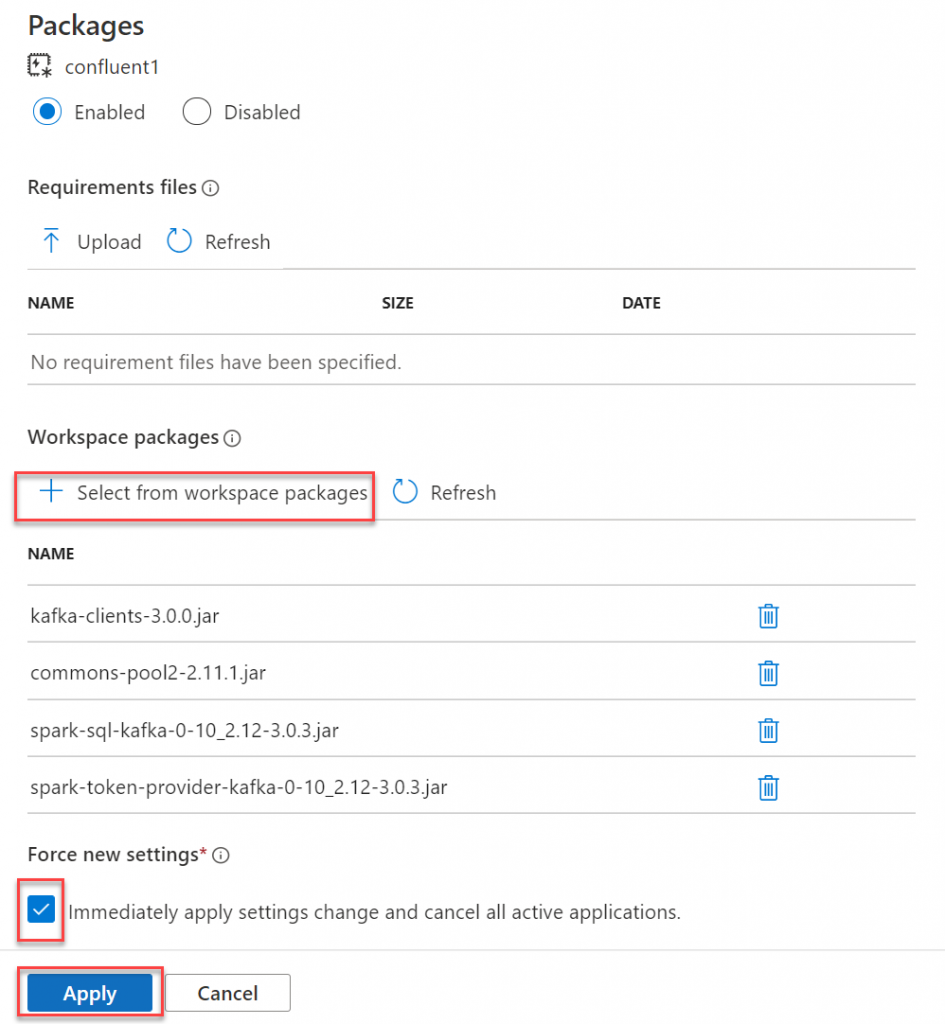Open the info tooltip beside Force new settings
The height and width of the screenshot is (1024, 945).
click(220, 856)
